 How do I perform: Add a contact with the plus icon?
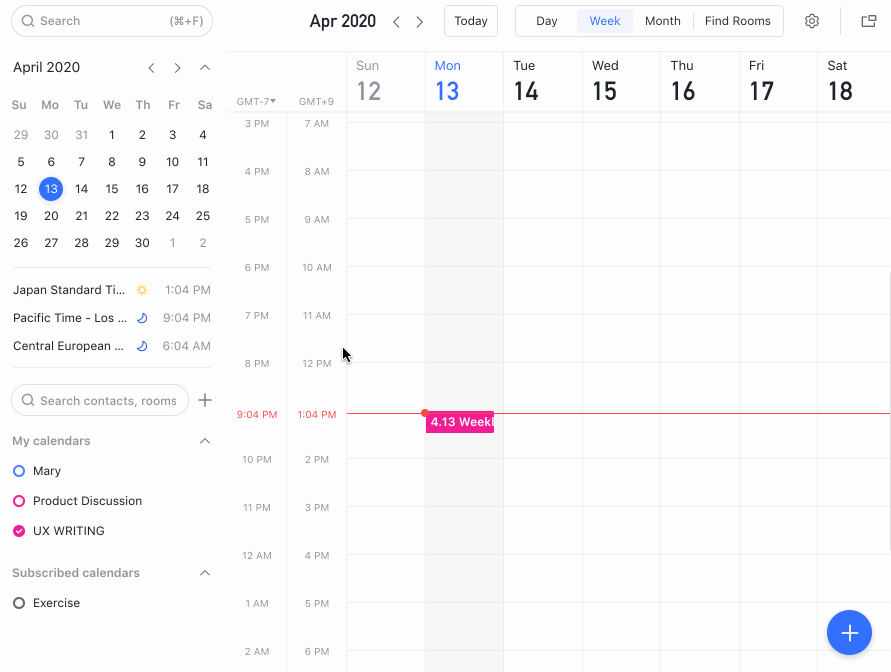pyautogui.click(x=205, y=400)
